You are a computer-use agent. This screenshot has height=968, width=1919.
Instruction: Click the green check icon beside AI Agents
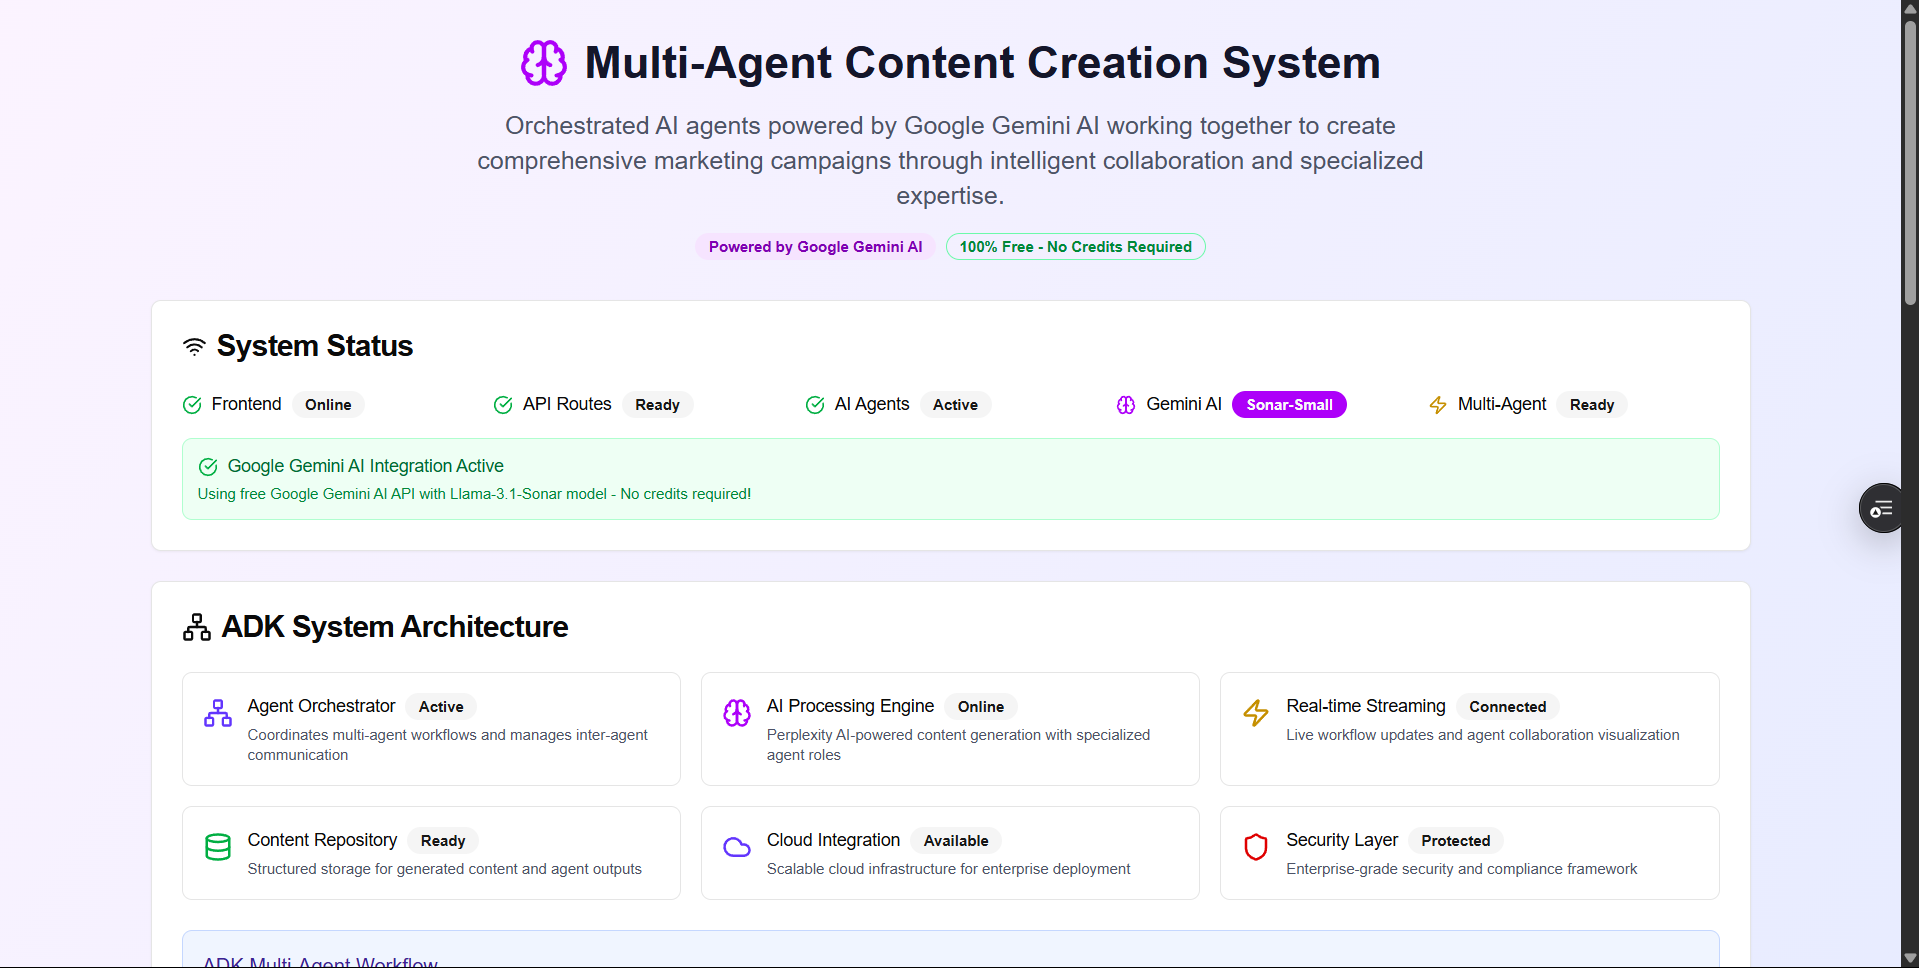[x=815, y=405]
